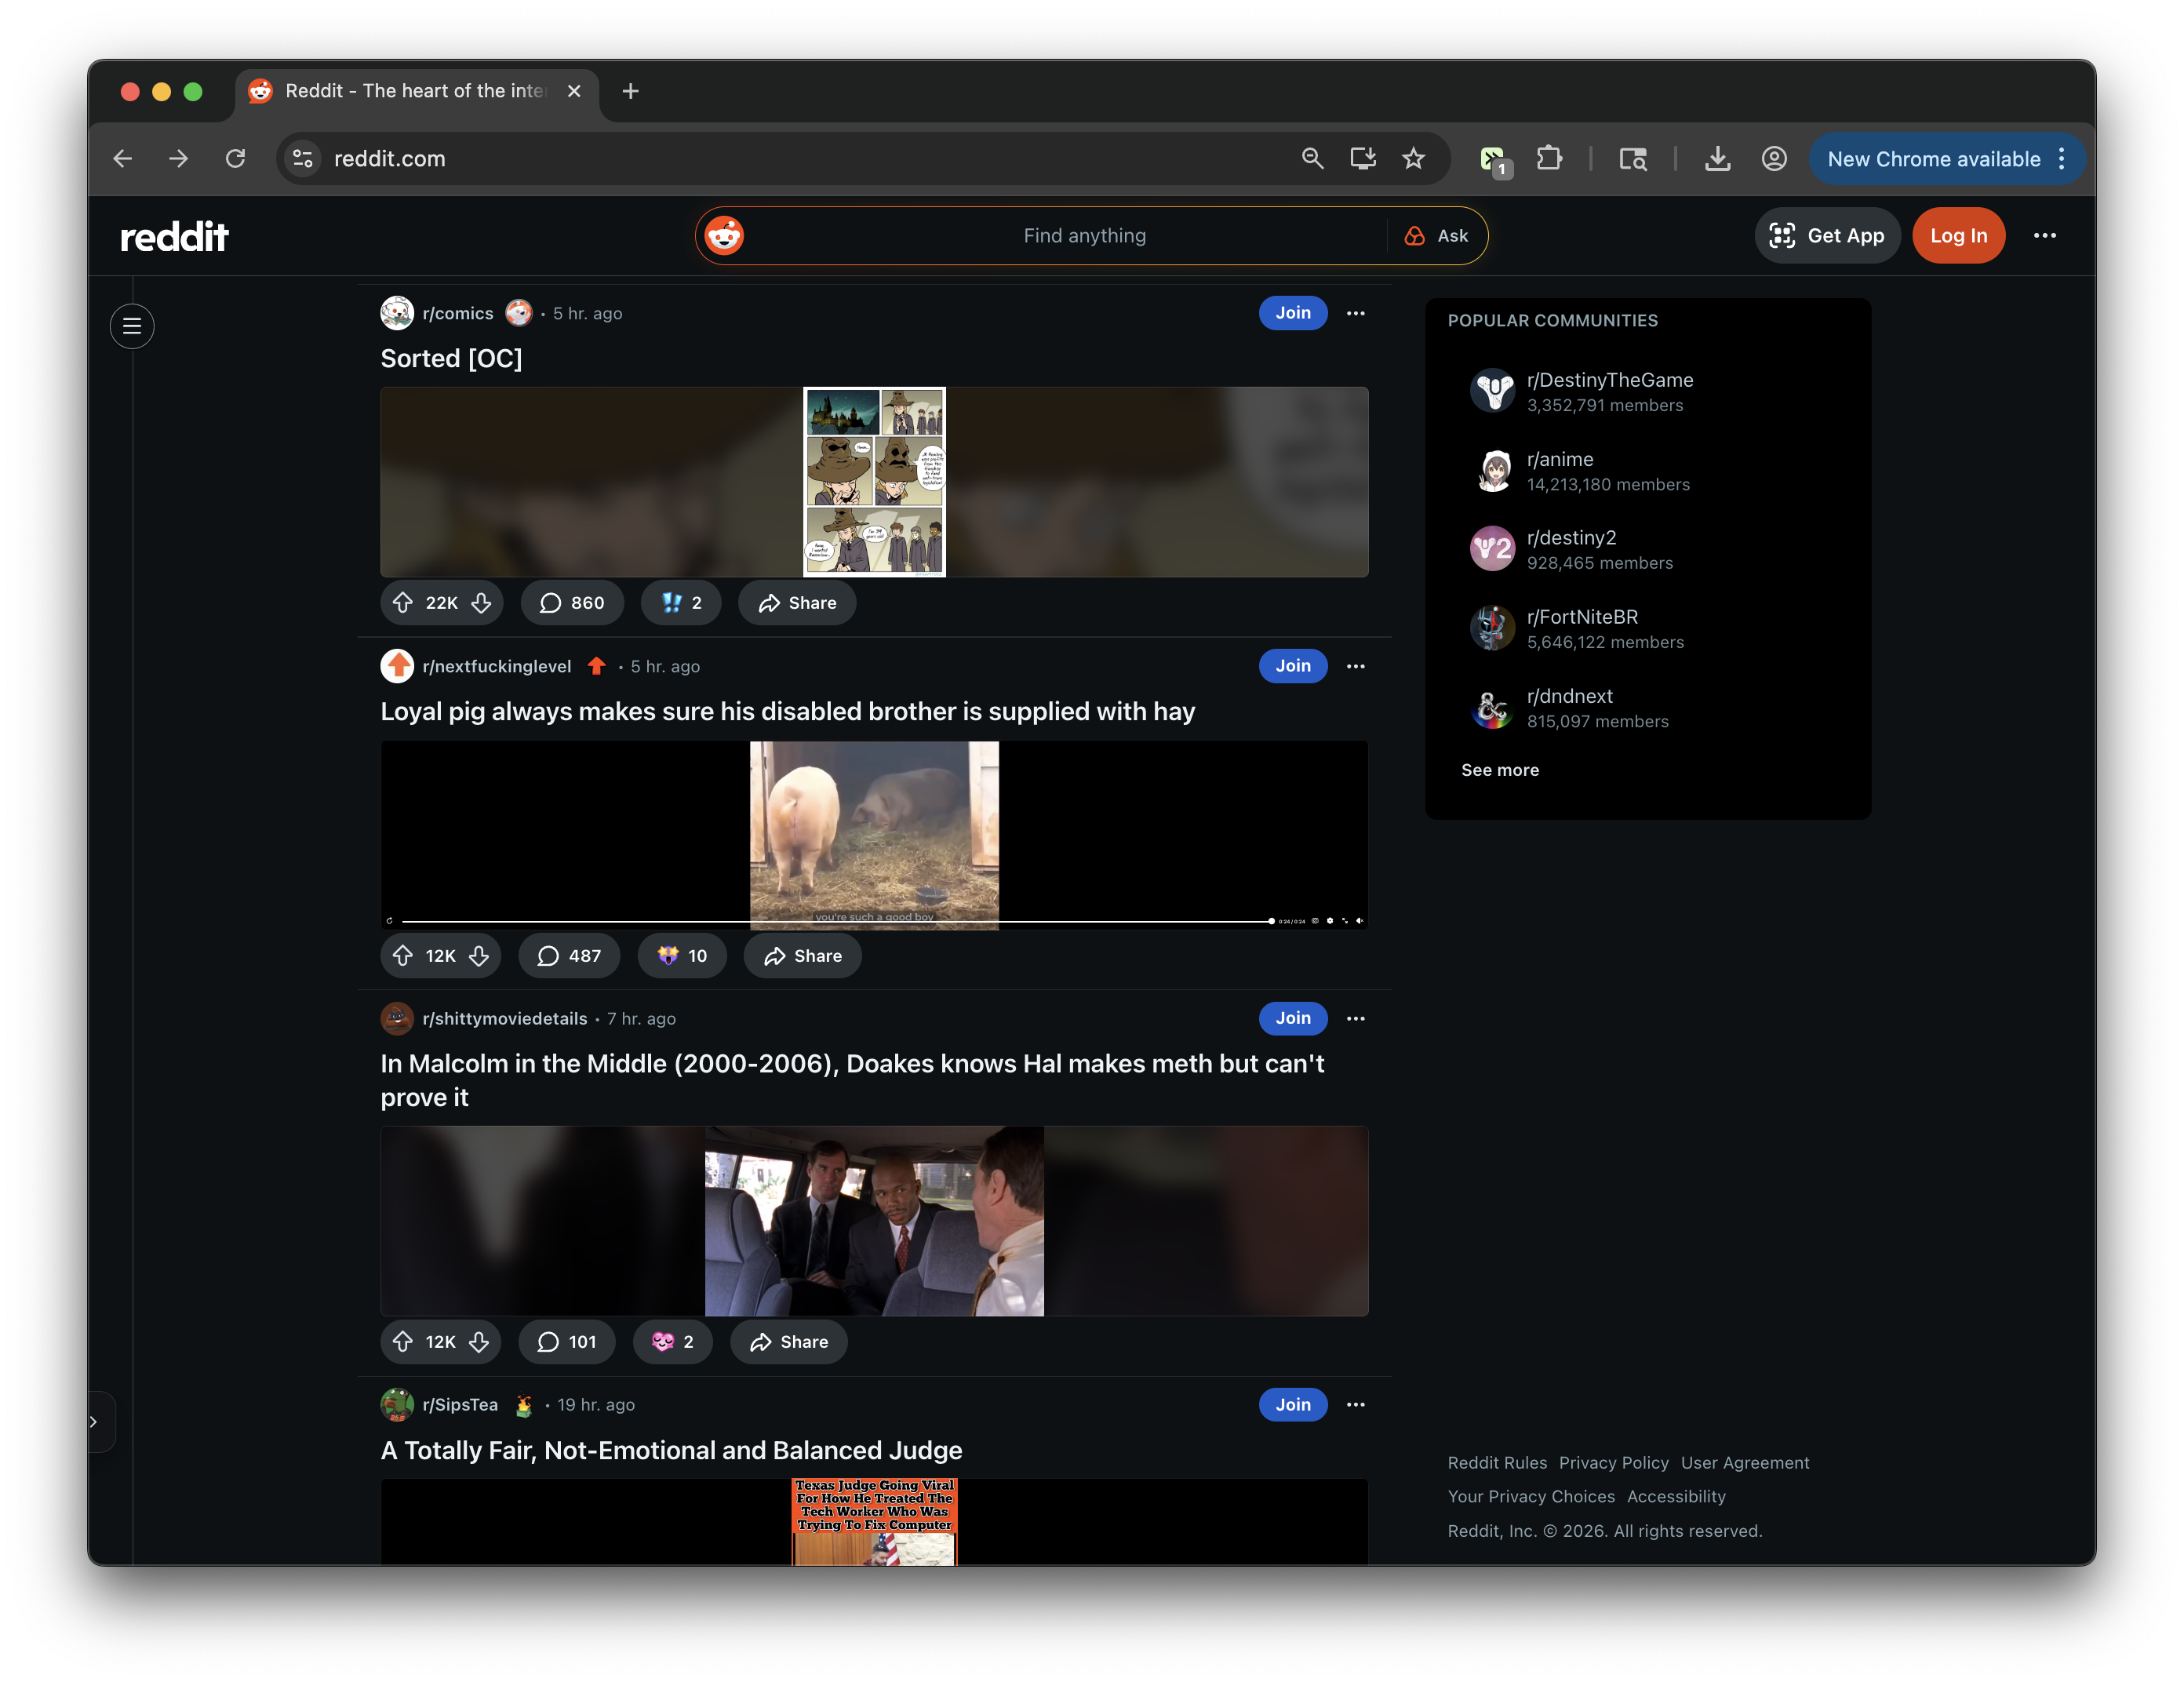The width and height of the screenshot is (2184, 1682).
Task: Open the top-right three-dot Reddit menu
Action: click(2044, 236)
